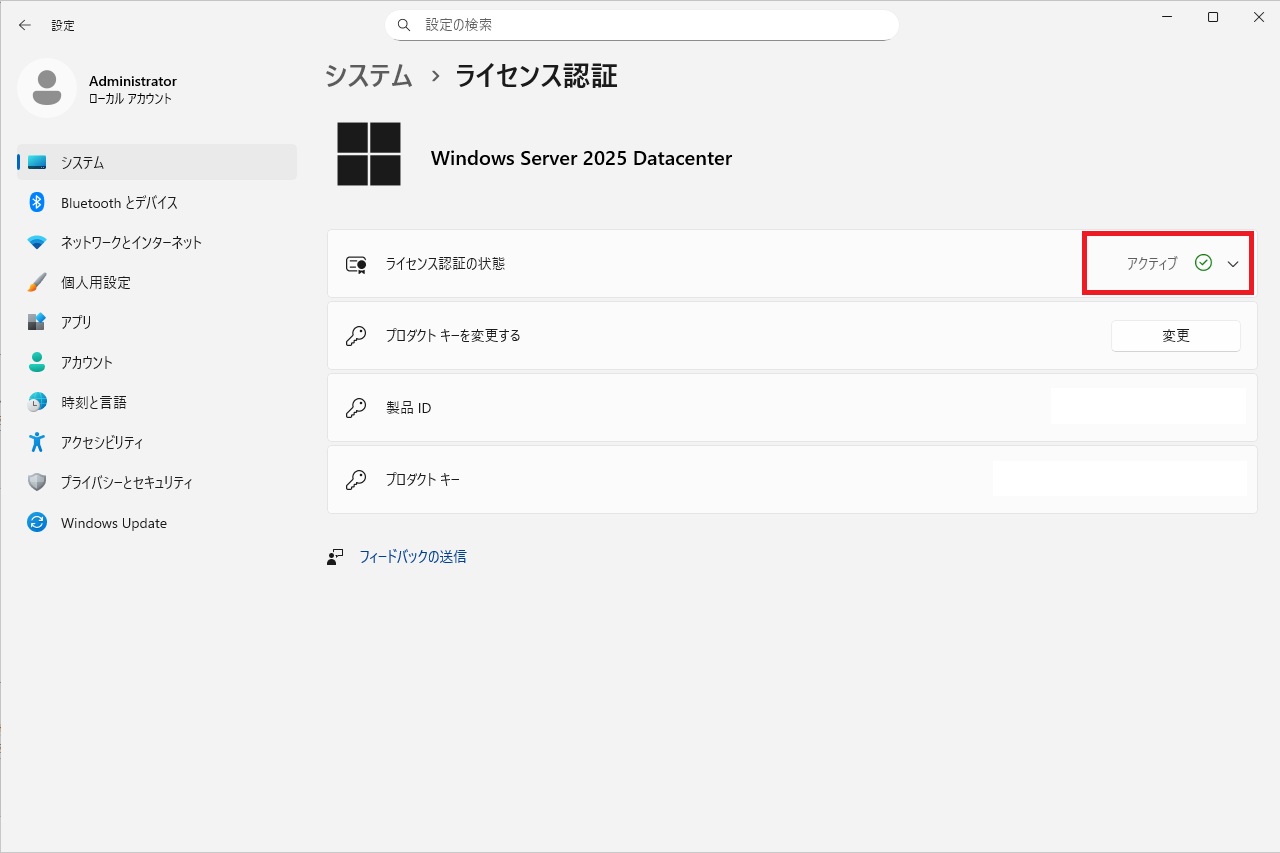Go to アクセシビリティ settings

(x=157, y=442)
